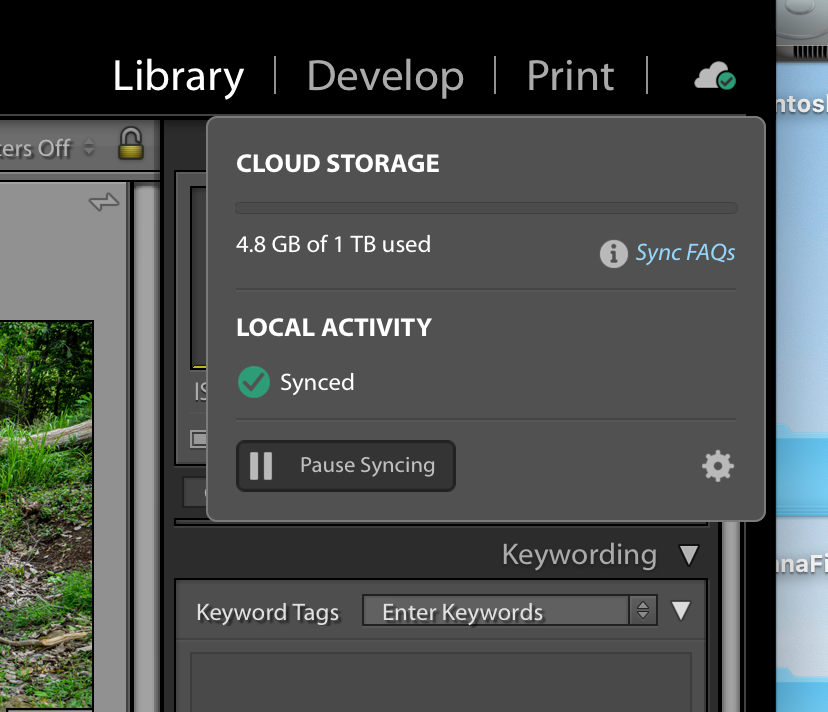The image size is (828, 712).
Task: Click the swap arrows icon above photo
Action: (x=104, y=202)
